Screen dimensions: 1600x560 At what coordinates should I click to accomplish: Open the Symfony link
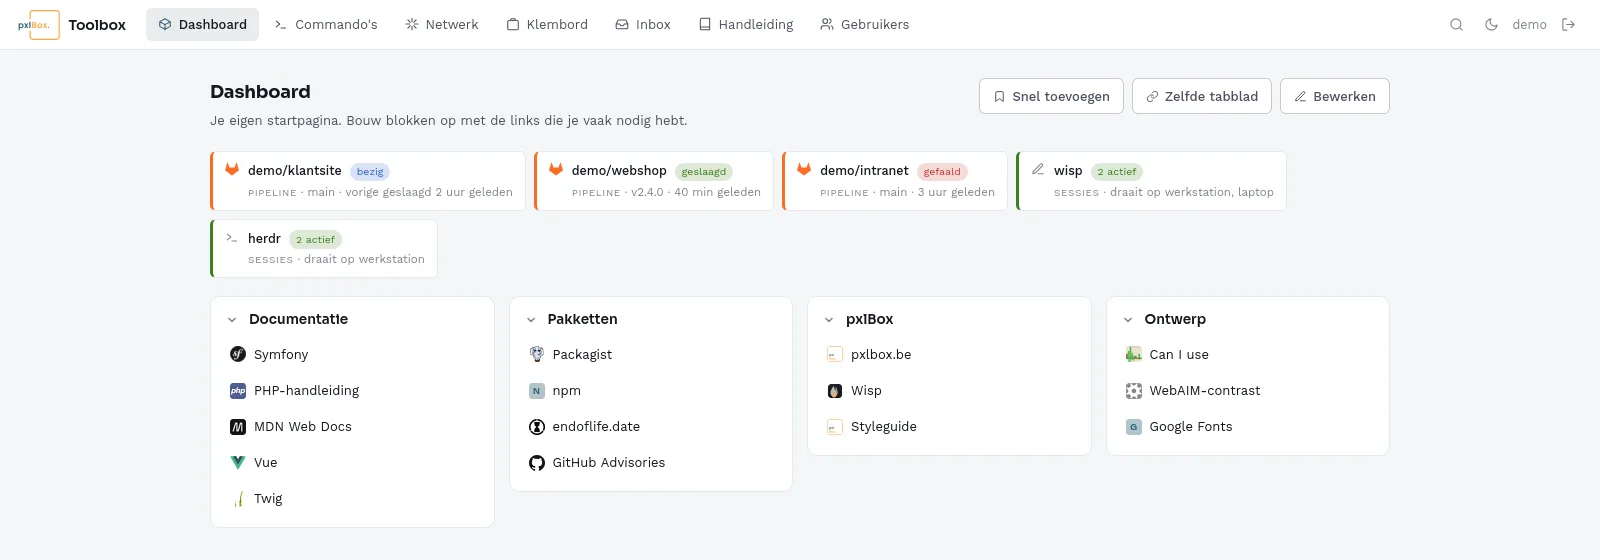281,355
